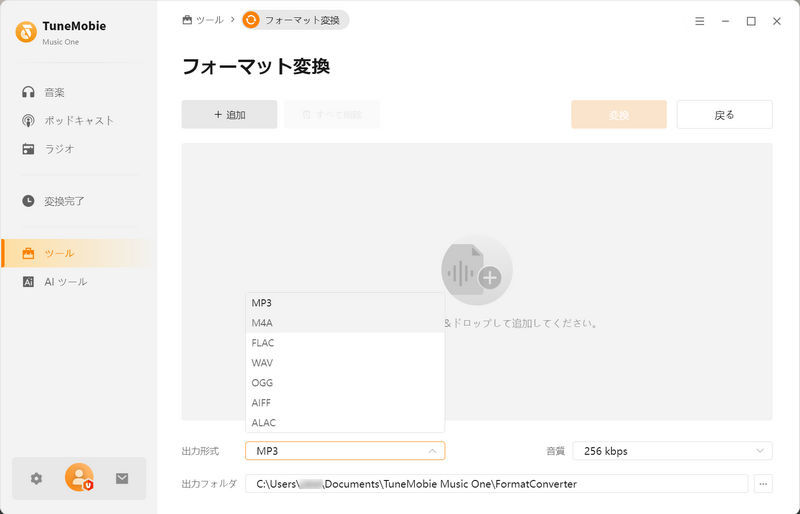
Task: Click the 出力フォルダ path field
Action: pos(496,483)
